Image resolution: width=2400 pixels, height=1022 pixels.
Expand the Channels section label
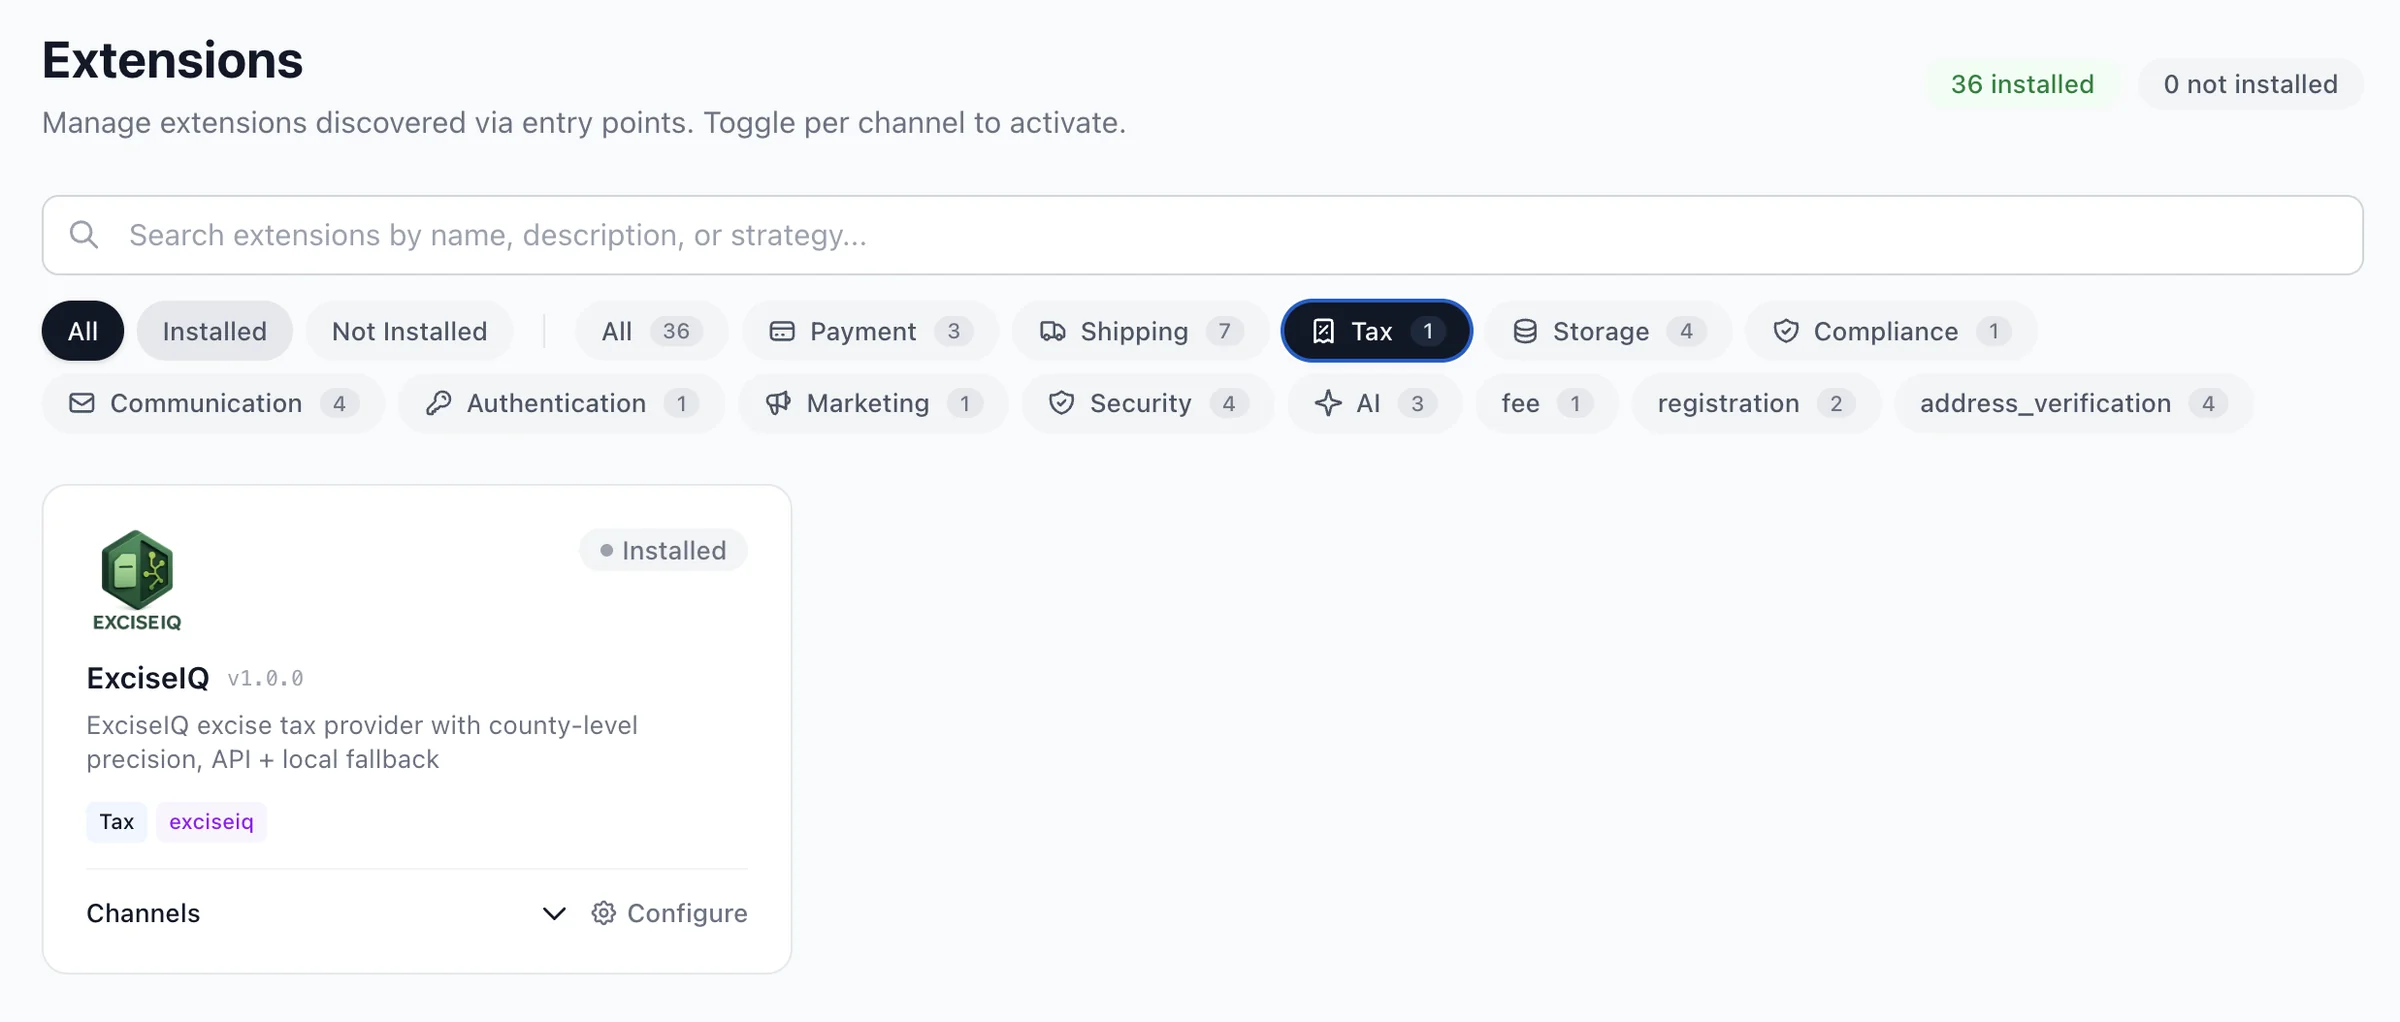point(143,913)
